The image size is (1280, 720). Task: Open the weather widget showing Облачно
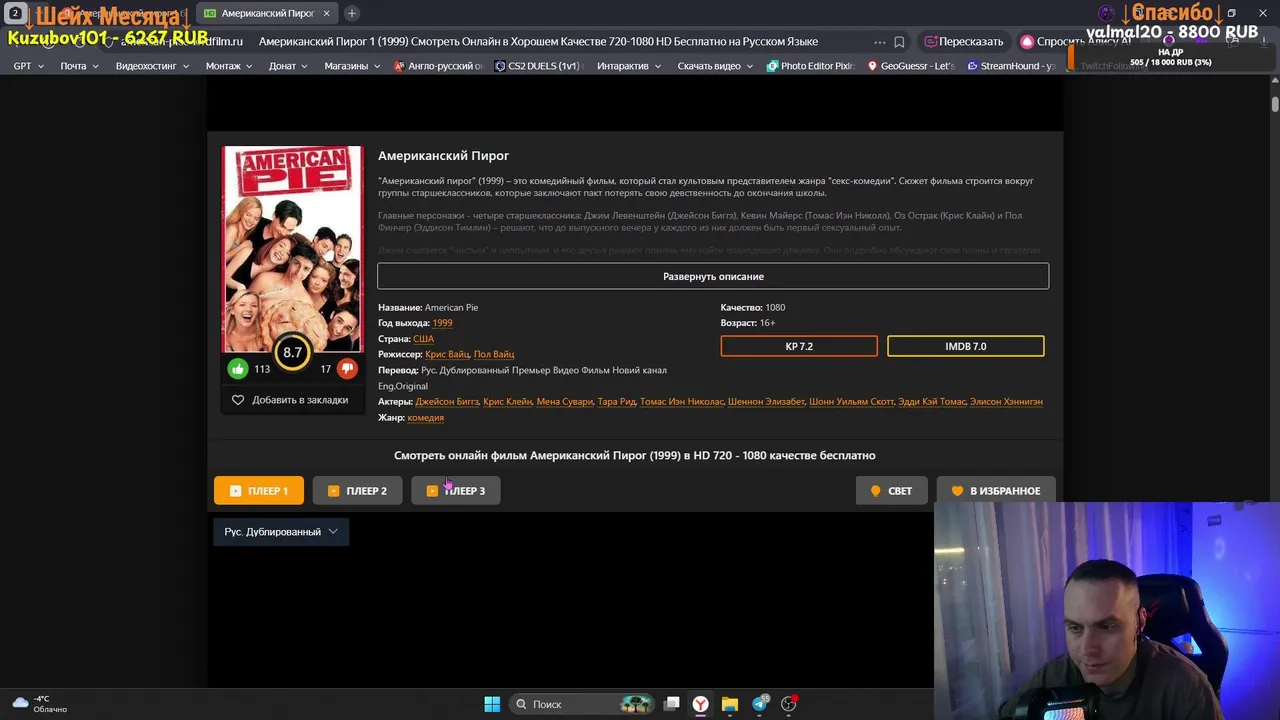coord(40,704)
